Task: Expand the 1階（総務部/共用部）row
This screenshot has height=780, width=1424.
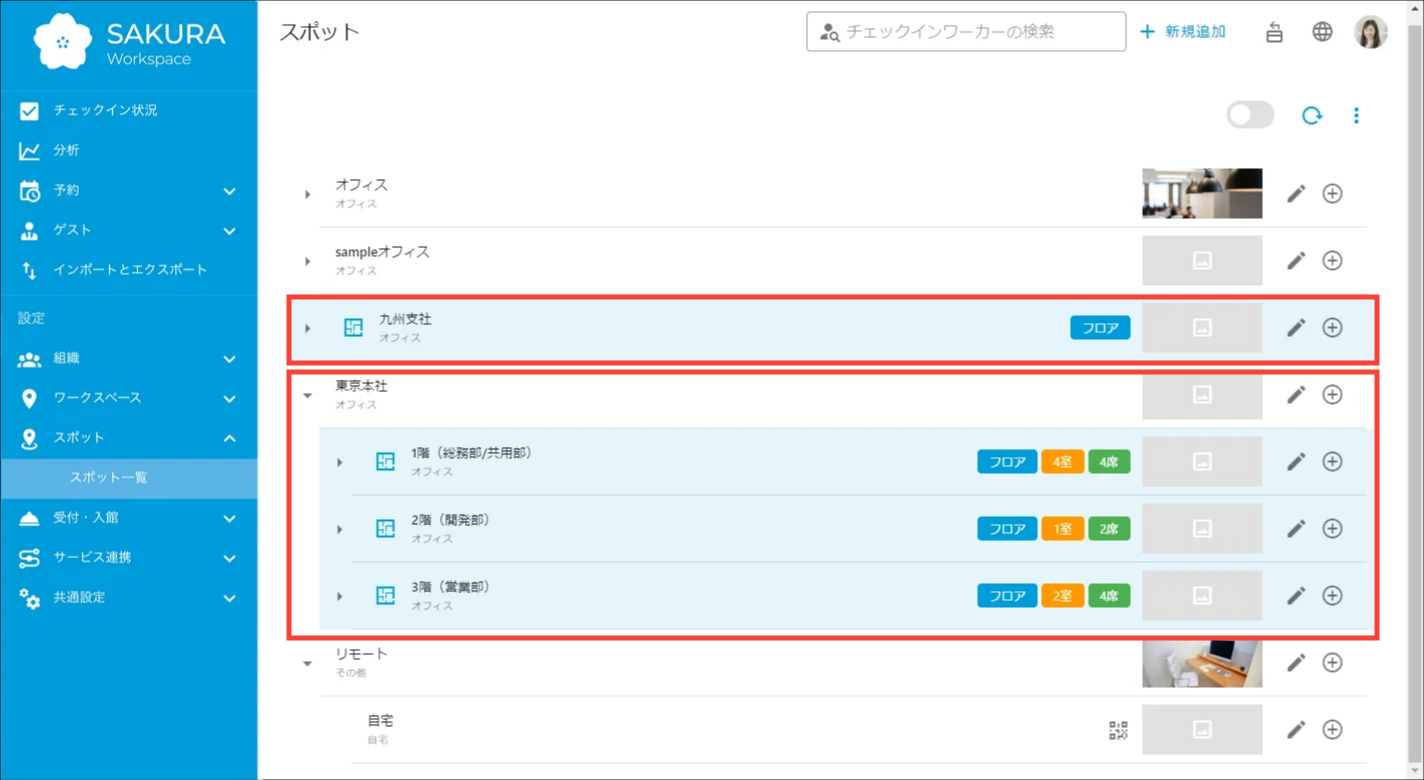Action: (340, 462)
